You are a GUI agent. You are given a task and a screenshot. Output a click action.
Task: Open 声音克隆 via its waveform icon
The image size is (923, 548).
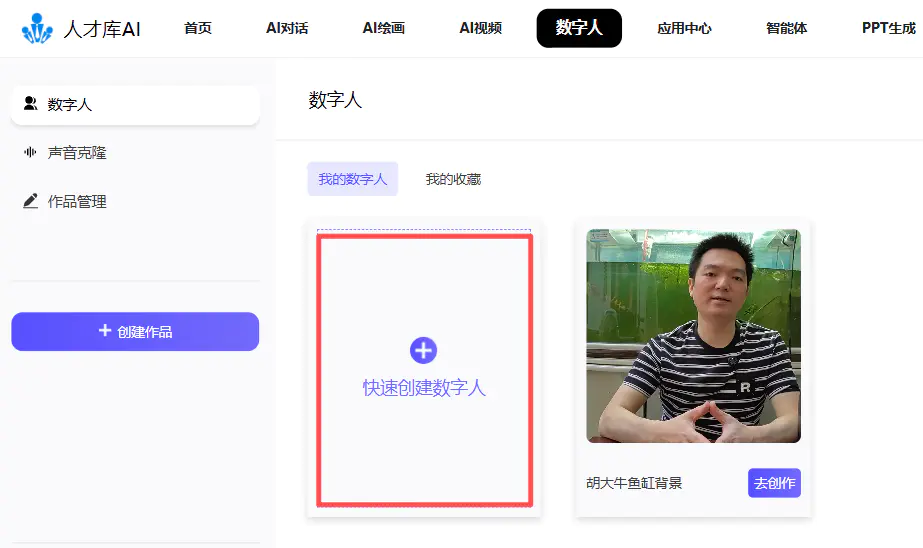[30, 153]
